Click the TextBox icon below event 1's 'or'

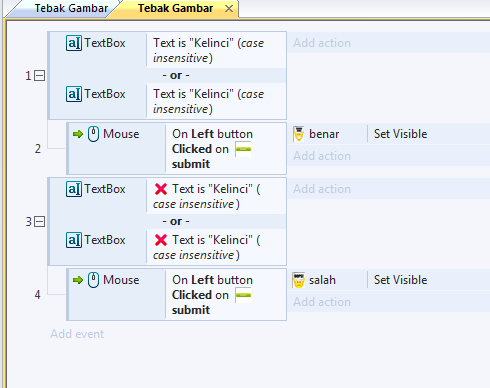click(x=74, y=94)
